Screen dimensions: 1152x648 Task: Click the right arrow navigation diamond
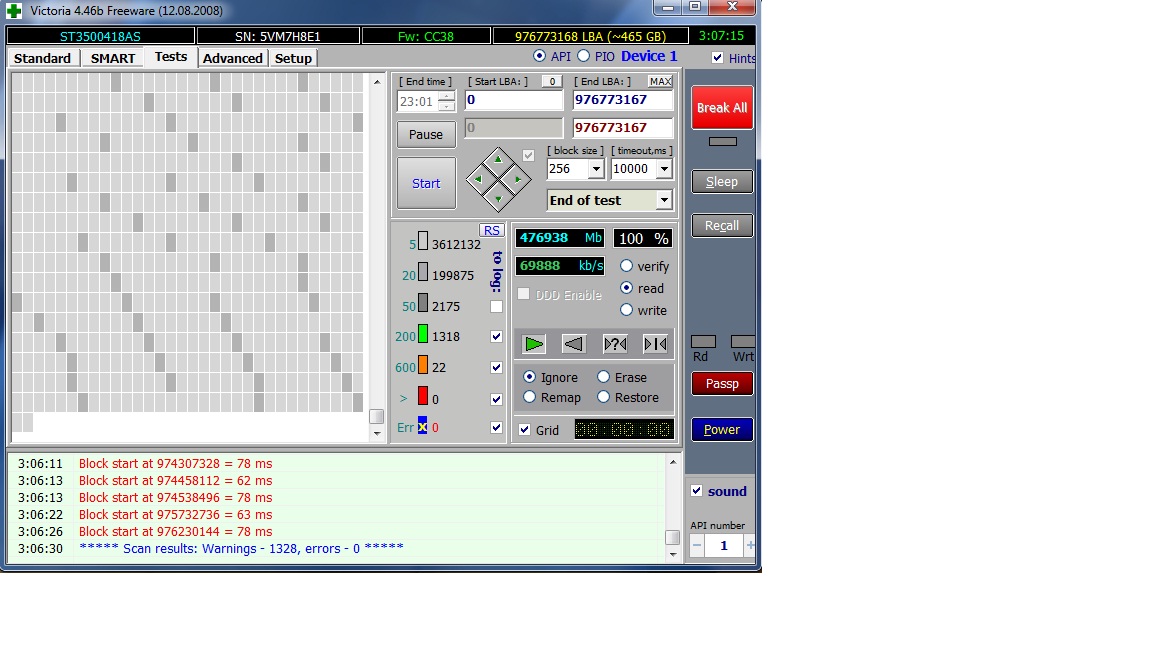pos(517,180)
